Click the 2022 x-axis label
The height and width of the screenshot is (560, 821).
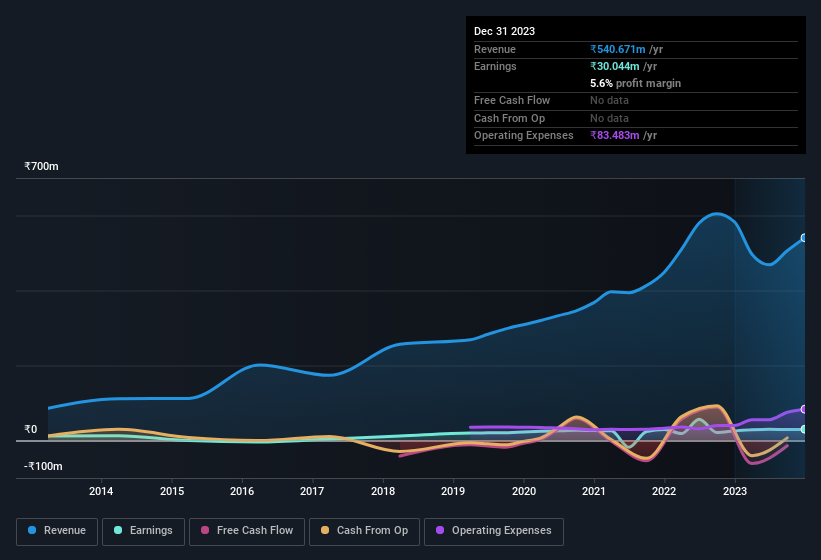pyautogui.click(x=664, y=491)
